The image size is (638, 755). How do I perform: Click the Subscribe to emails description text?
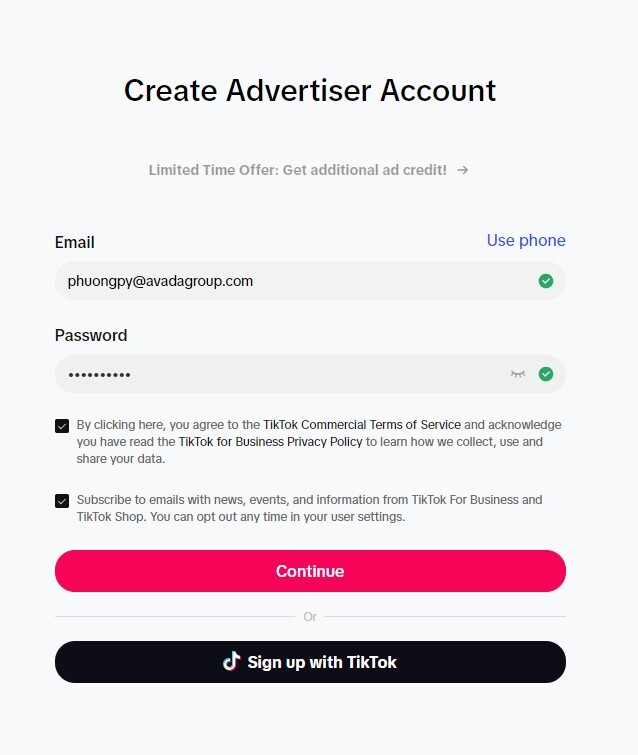(x=309, y=508)
